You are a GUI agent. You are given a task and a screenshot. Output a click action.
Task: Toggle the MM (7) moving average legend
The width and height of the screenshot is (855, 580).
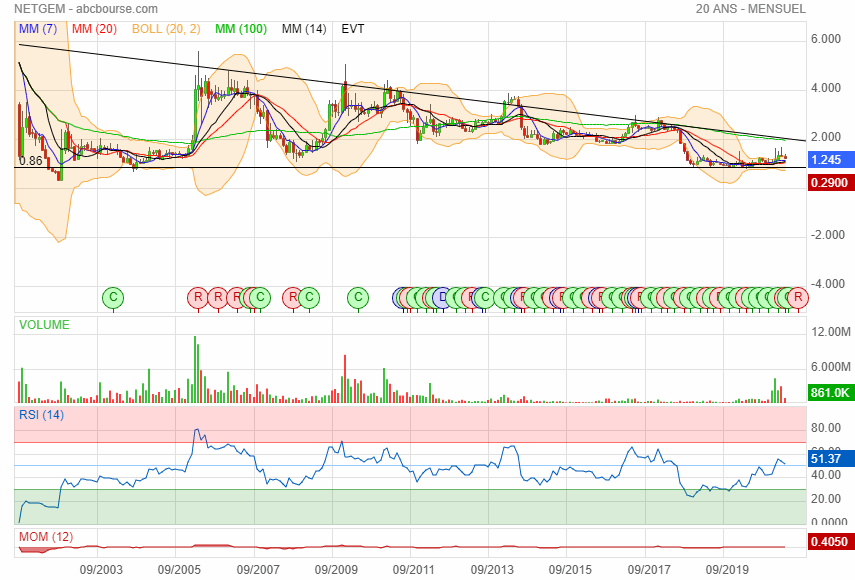[x=38, y=29]
